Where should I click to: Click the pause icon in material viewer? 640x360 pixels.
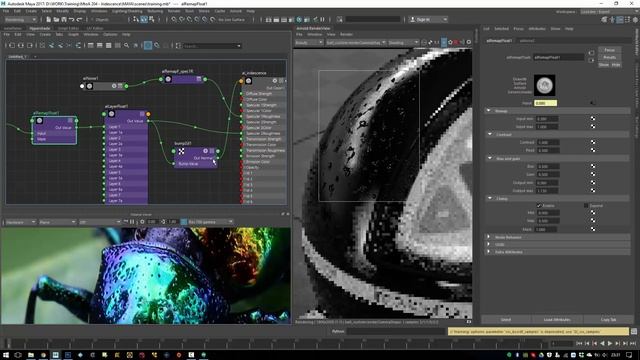click(132, 222)
